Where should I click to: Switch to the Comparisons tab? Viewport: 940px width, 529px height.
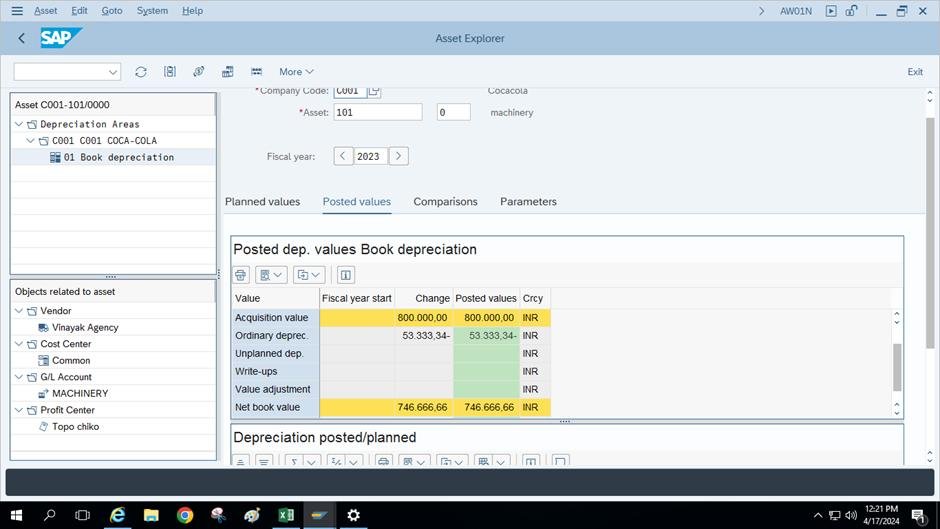pyautogui.click(x=445, y=202)
